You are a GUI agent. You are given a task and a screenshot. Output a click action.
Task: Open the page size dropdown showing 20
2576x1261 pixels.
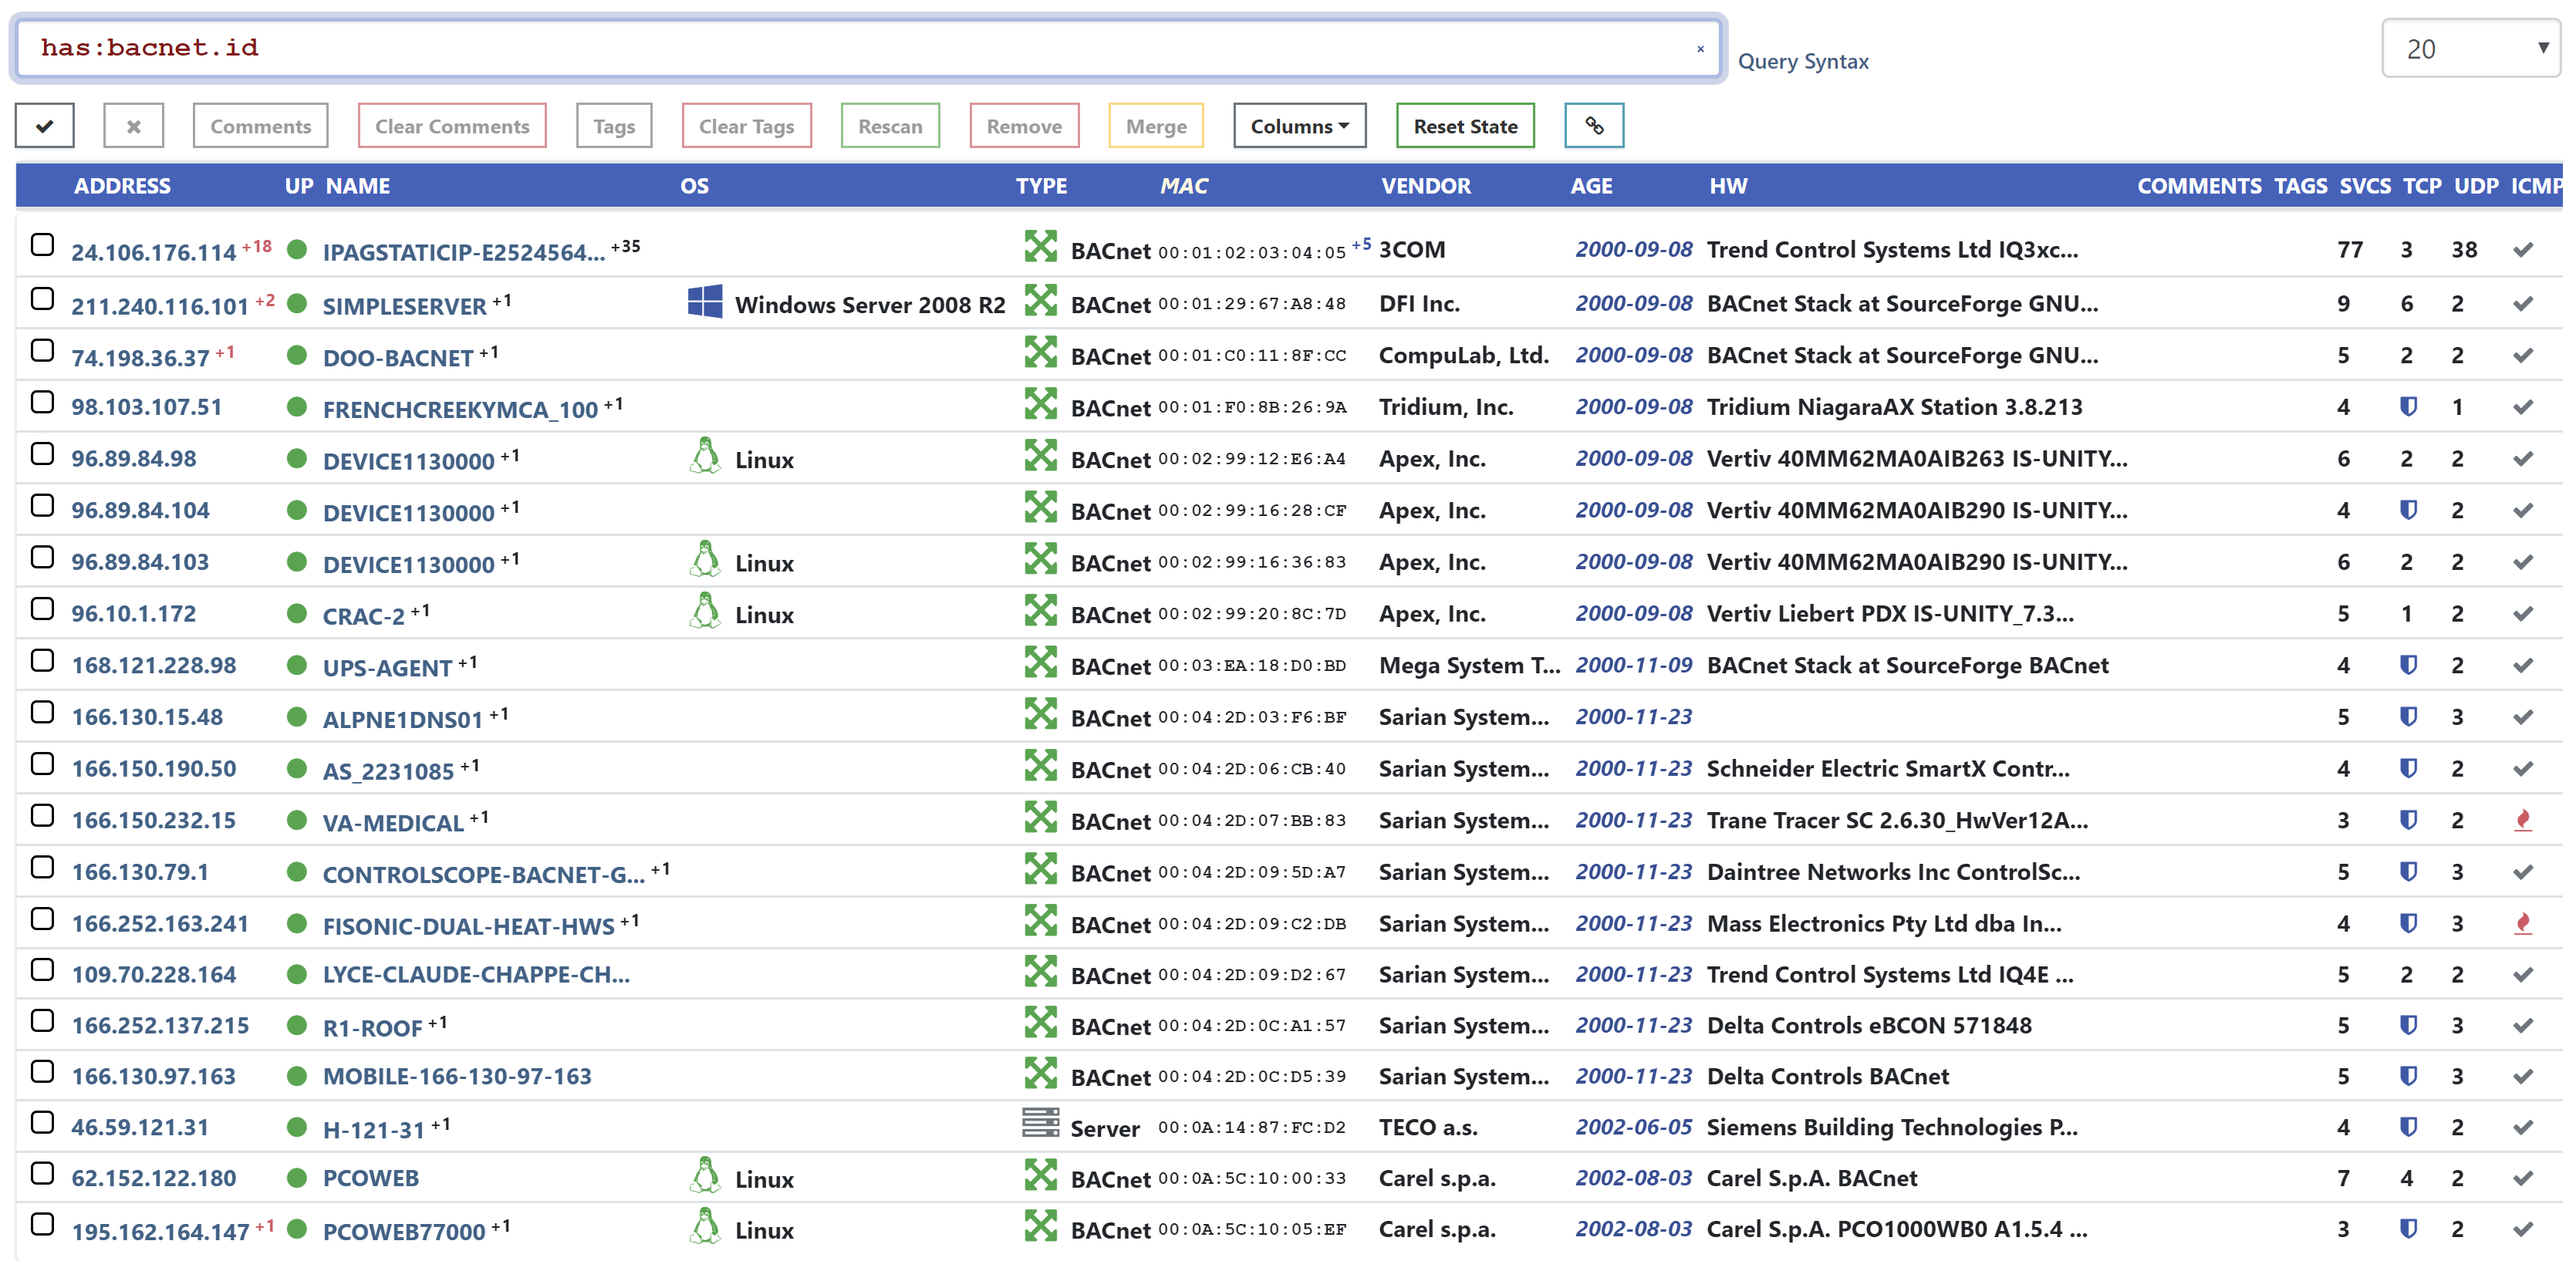click(2471, 48)
